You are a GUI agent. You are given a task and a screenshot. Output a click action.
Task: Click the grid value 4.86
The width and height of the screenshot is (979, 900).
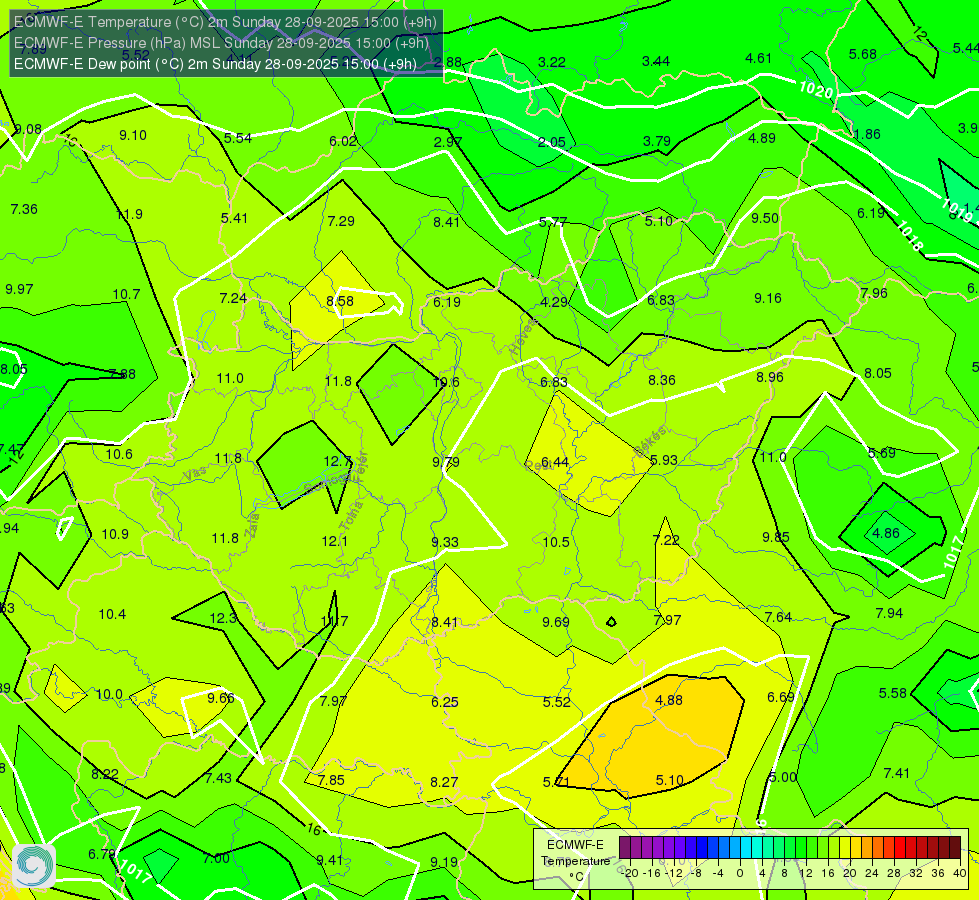(886, 533)
